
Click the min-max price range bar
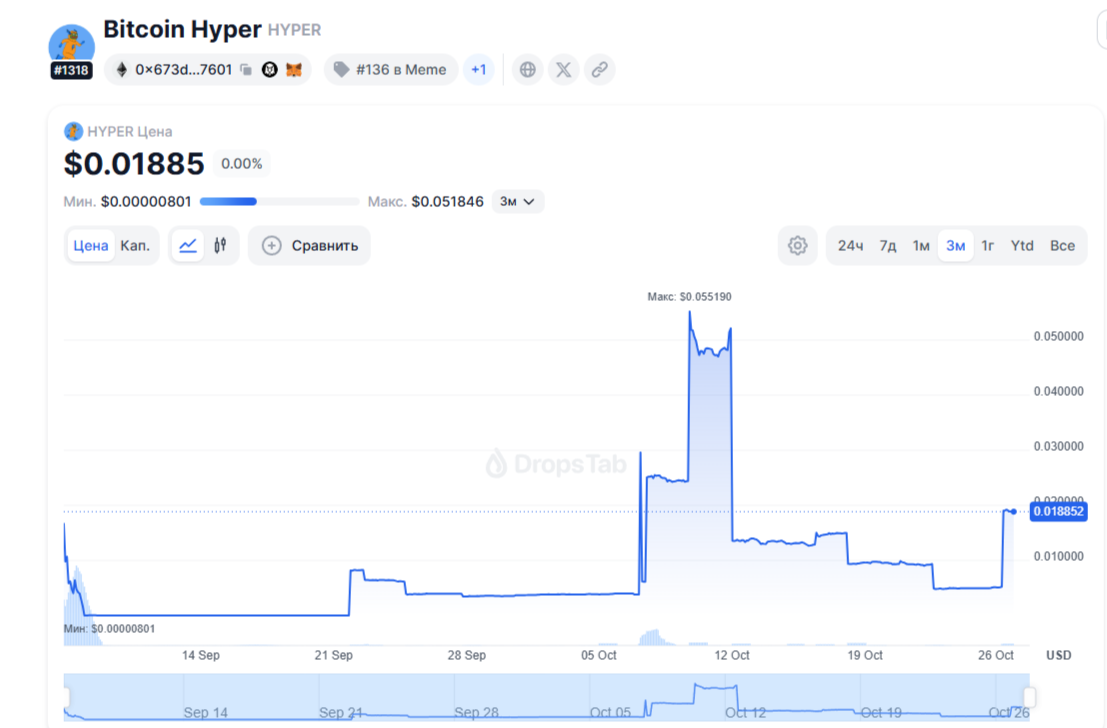tap(280, 201)
